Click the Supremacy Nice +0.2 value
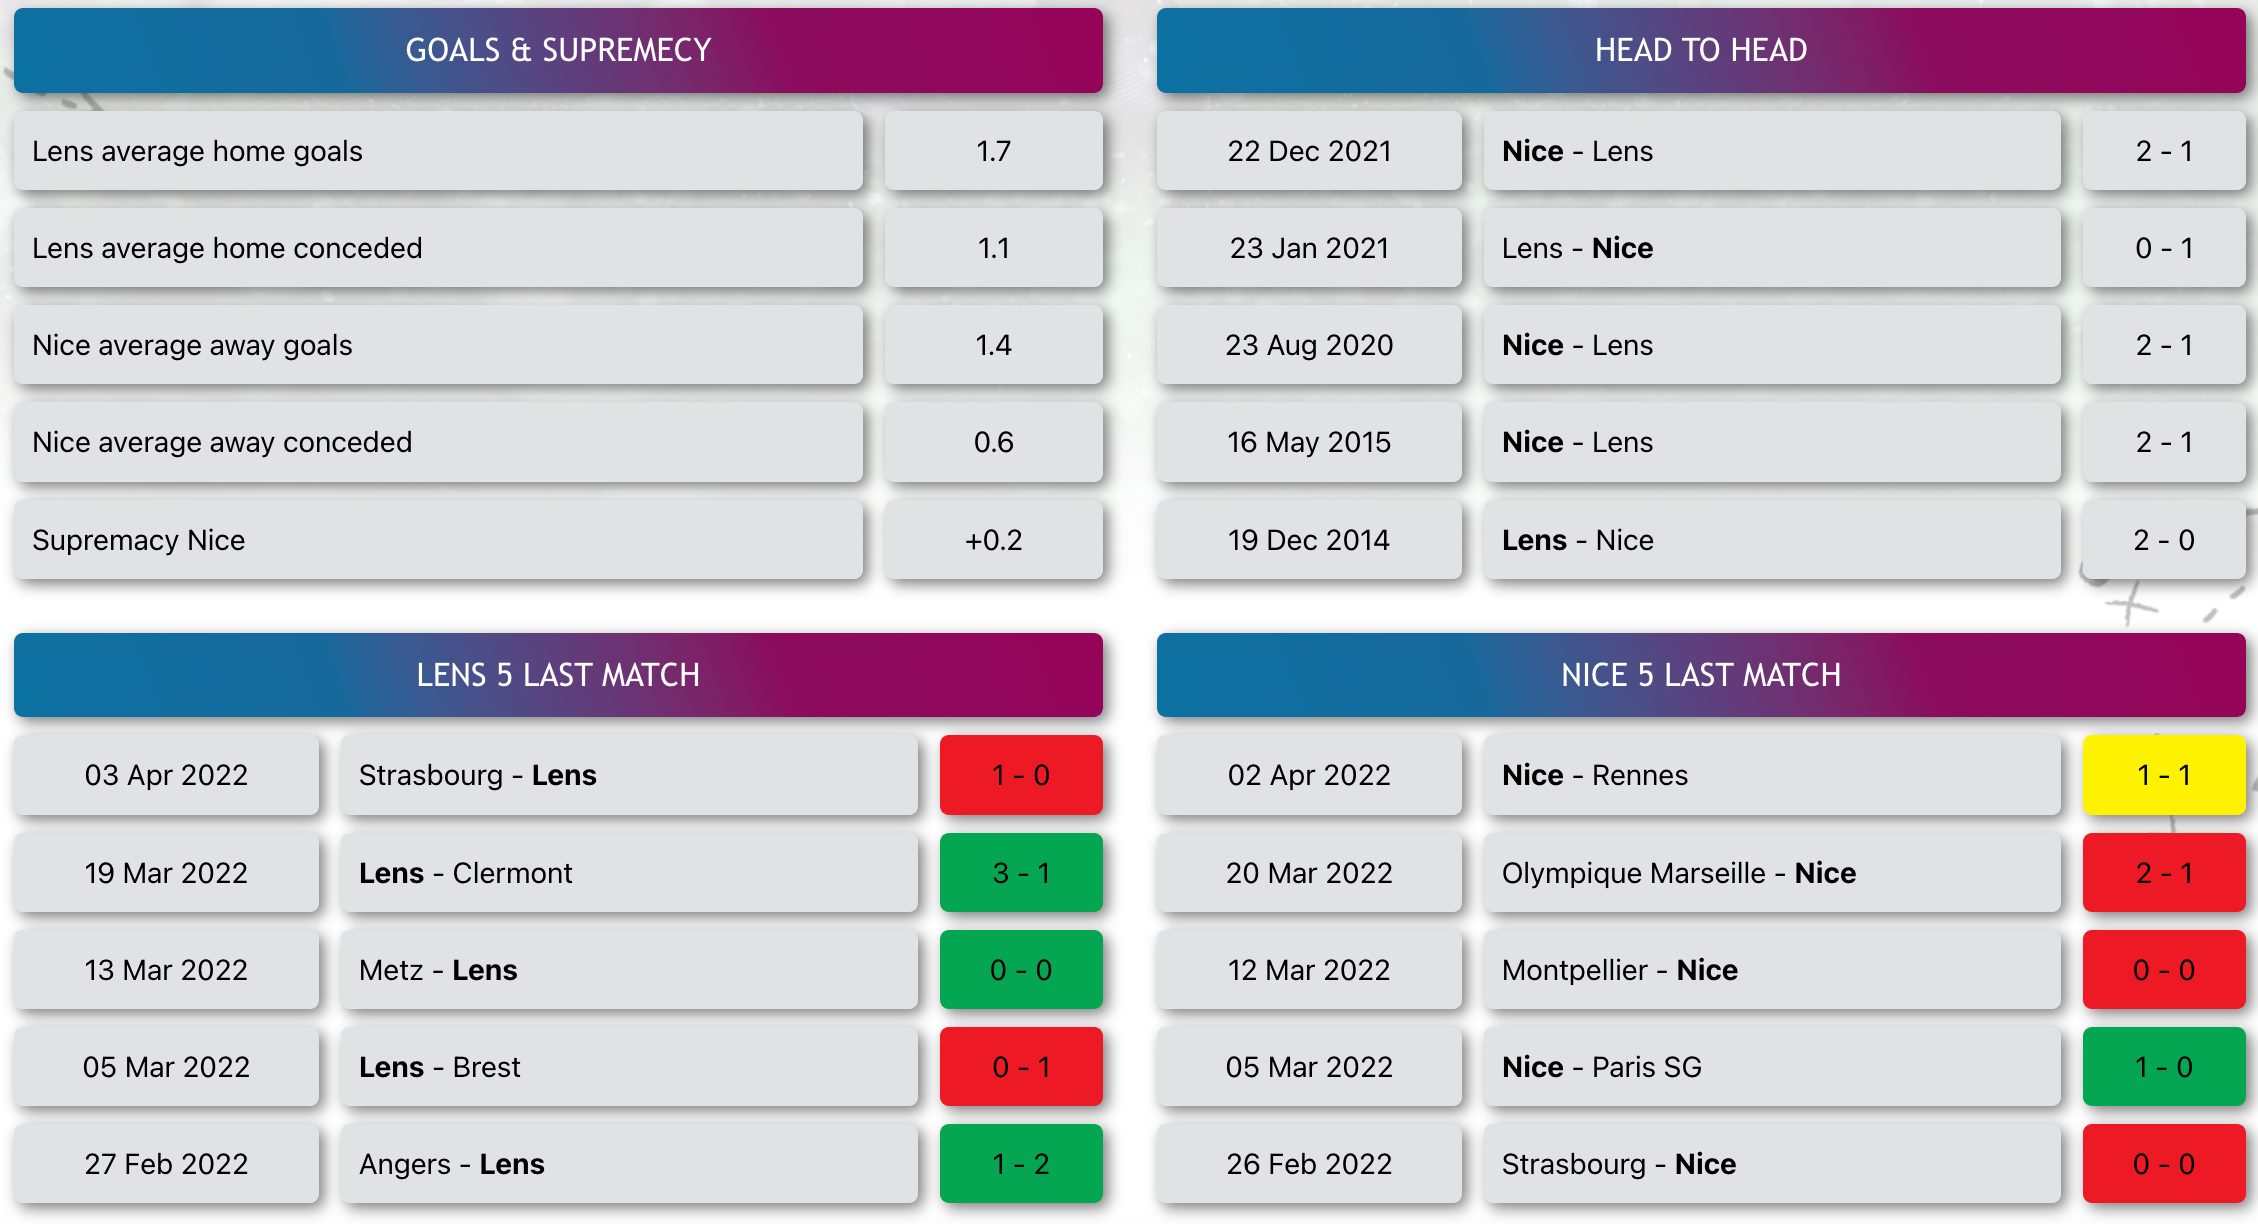Screen dimensions: 2258x1224 993,540
